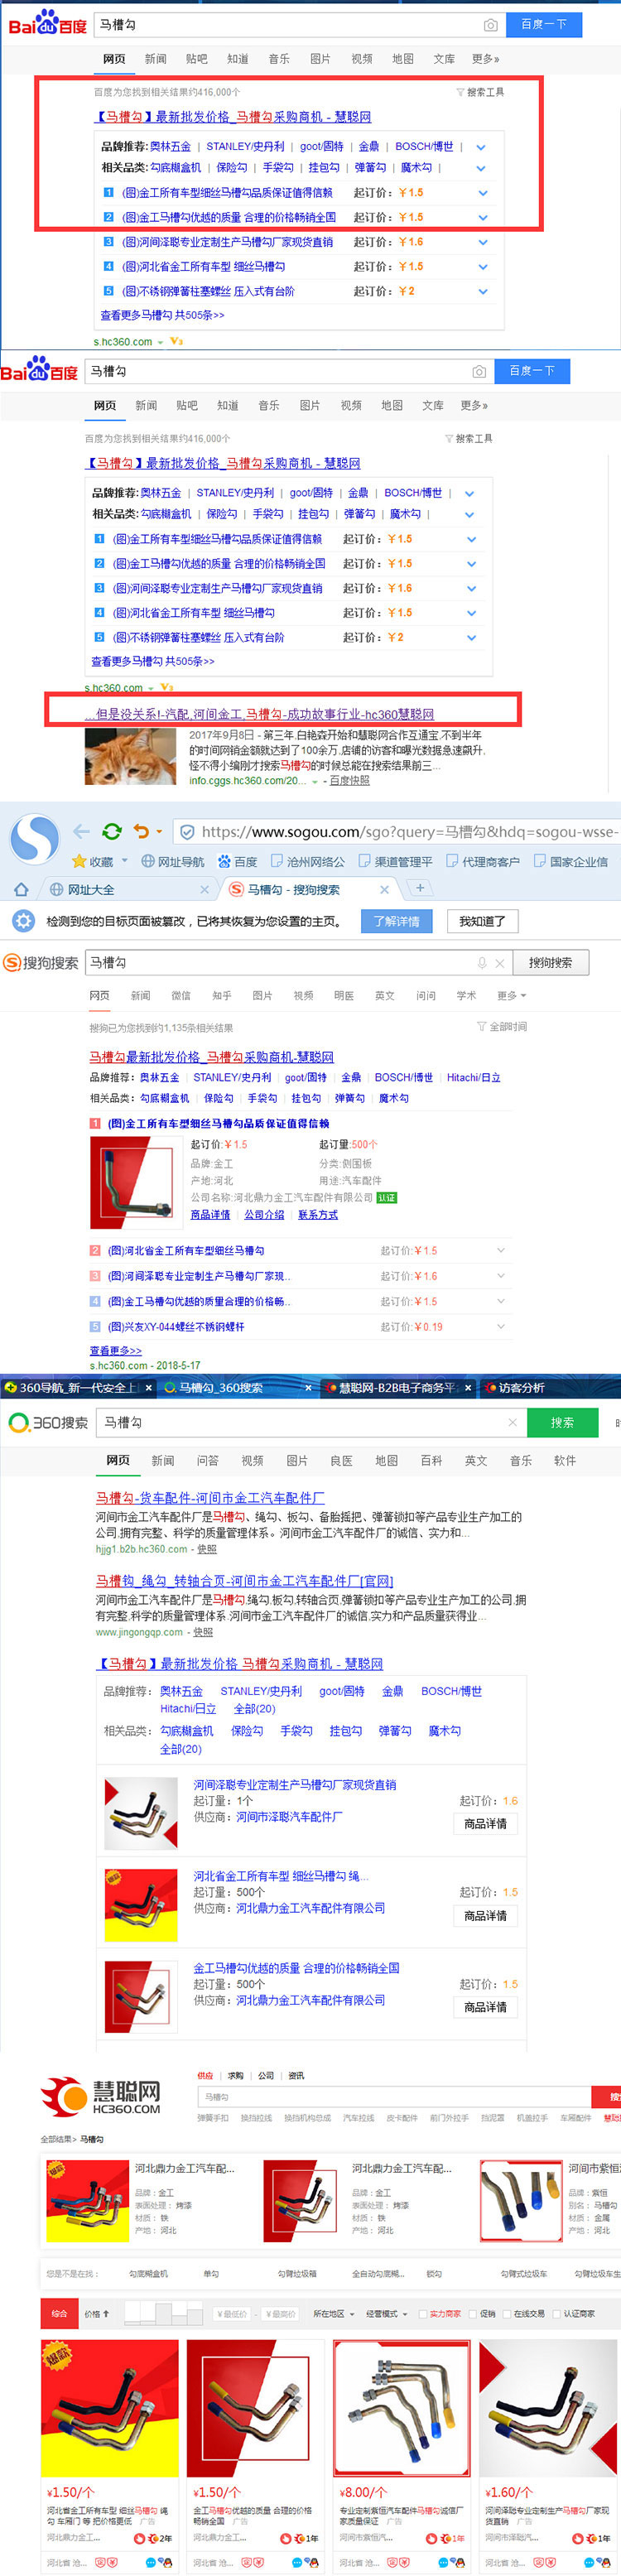The width and height of the screenshot is (621, 2576).
Task: Click the Sogou browser back arrow
Action: [x=82, y=831]
